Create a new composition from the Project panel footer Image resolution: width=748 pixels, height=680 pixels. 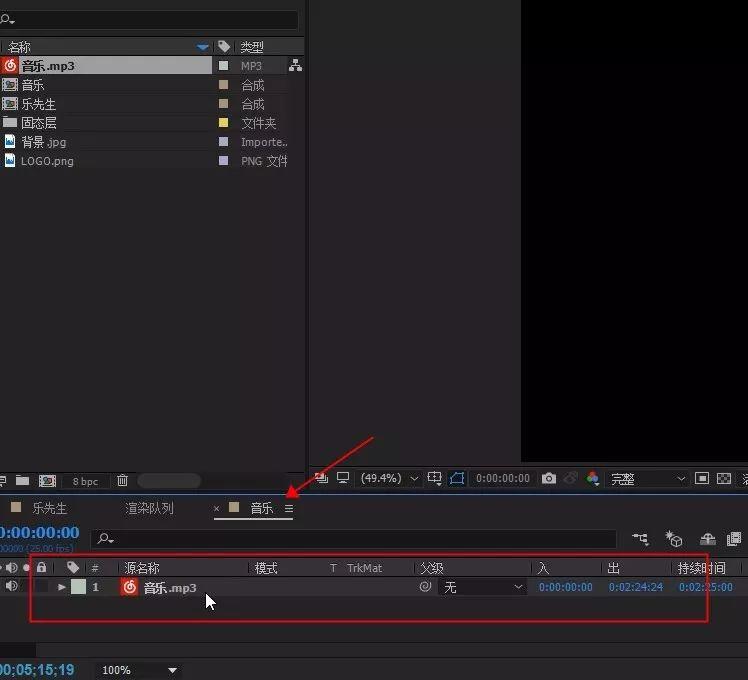click(x=47, y=481)
